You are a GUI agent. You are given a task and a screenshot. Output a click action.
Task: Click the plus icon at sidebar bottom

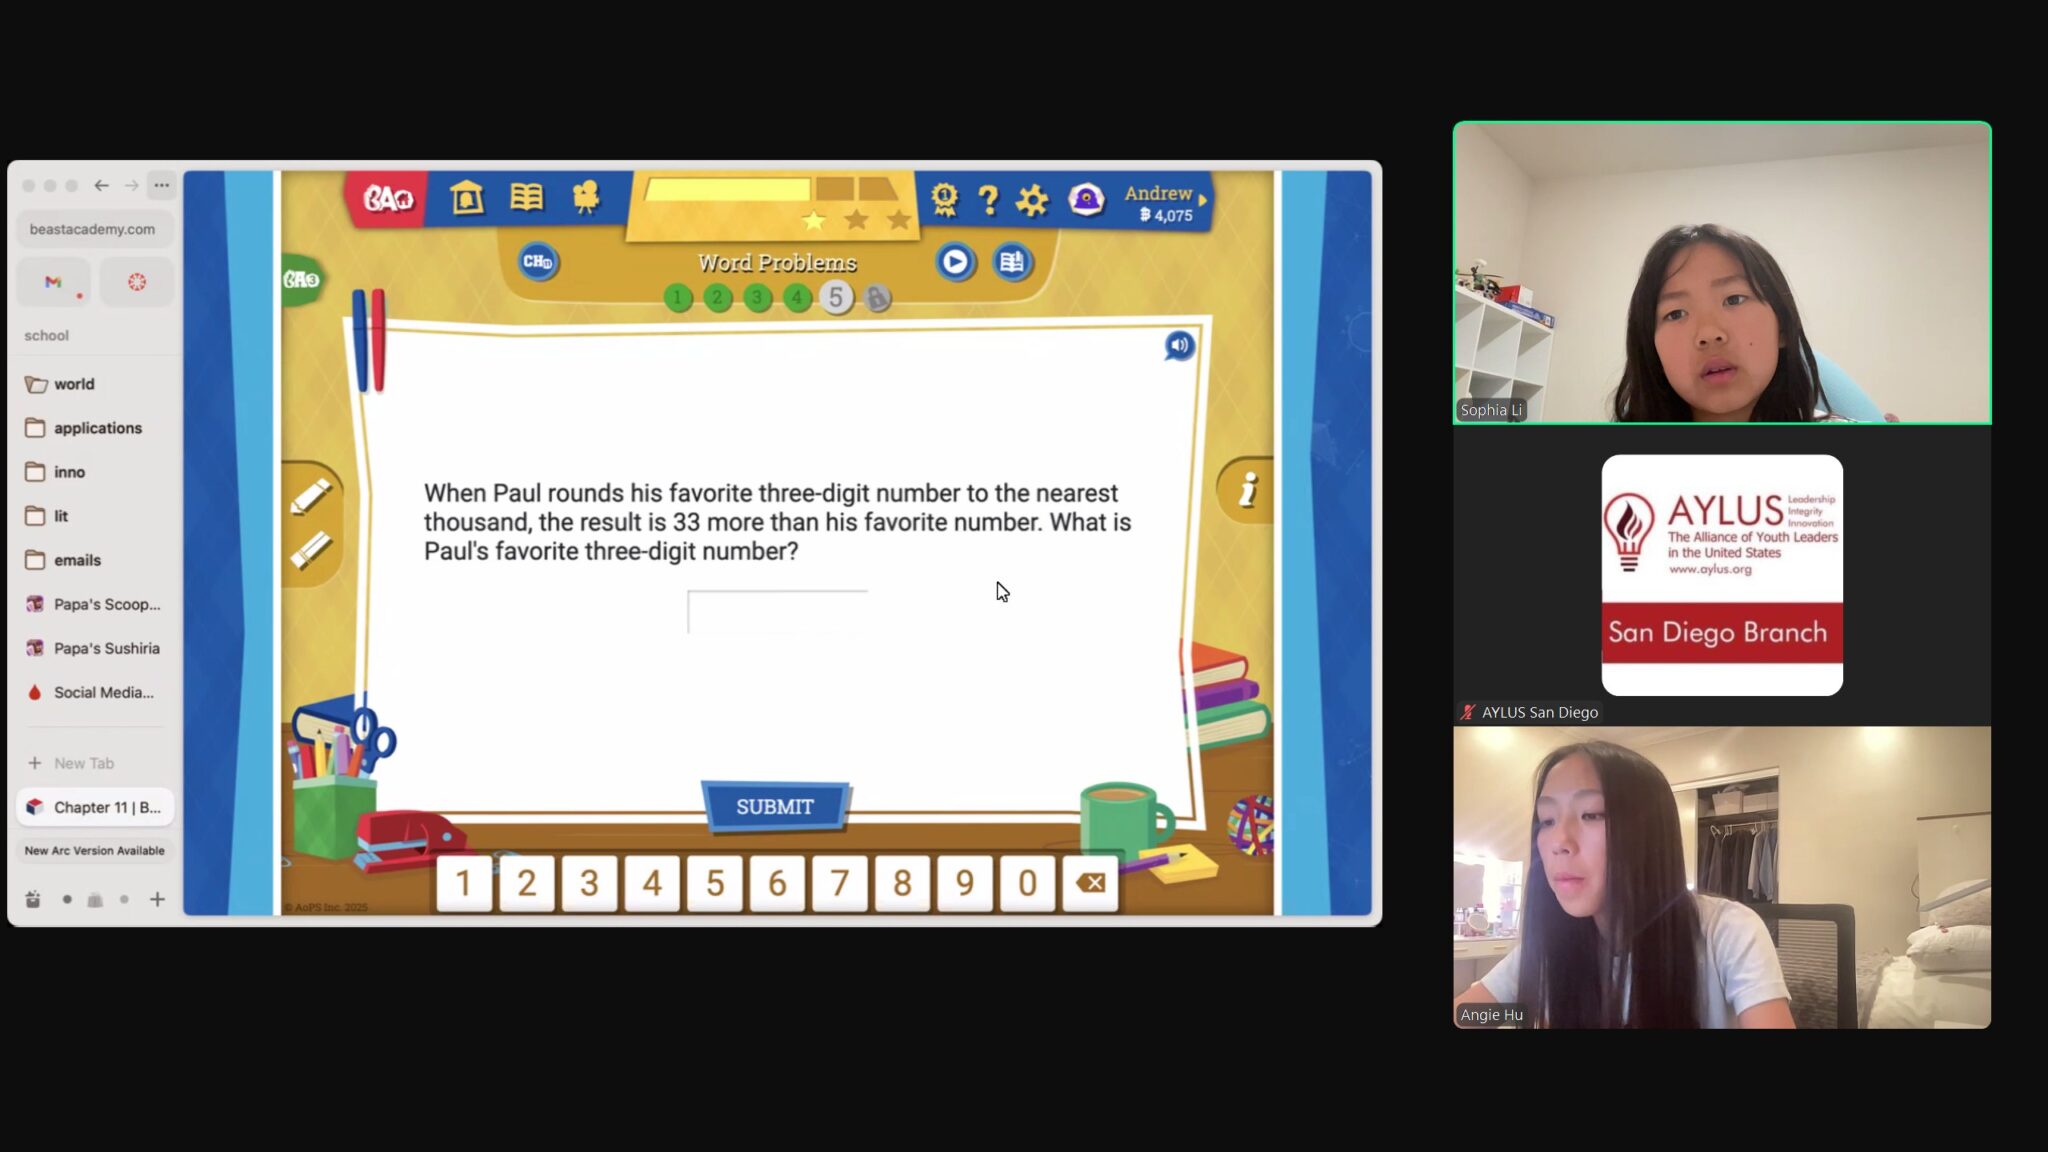coord(157,899)
